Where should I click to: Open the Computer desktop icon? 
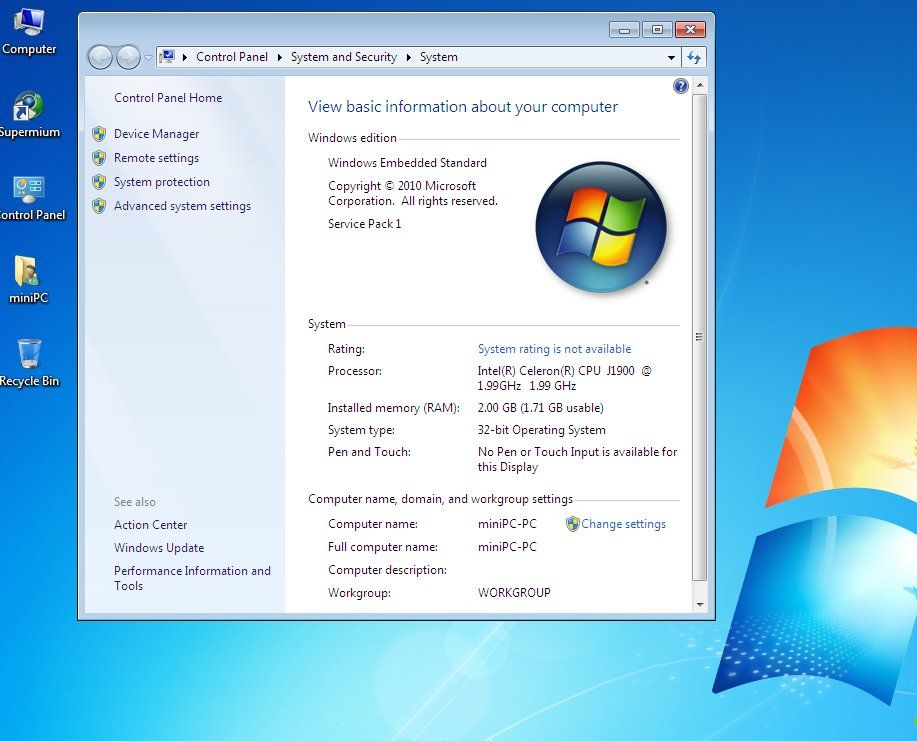coord(28,32)
